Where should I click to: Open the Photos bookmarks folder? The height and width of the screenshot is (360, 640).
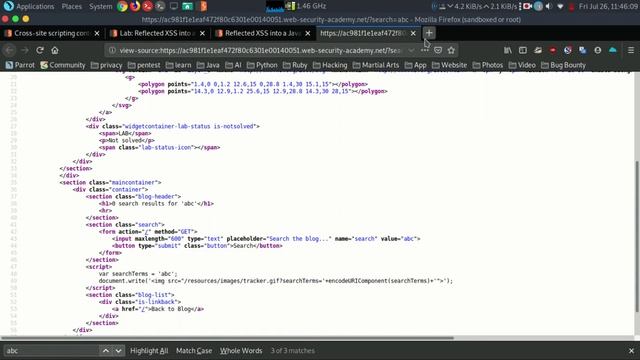(x=488, y=65)
